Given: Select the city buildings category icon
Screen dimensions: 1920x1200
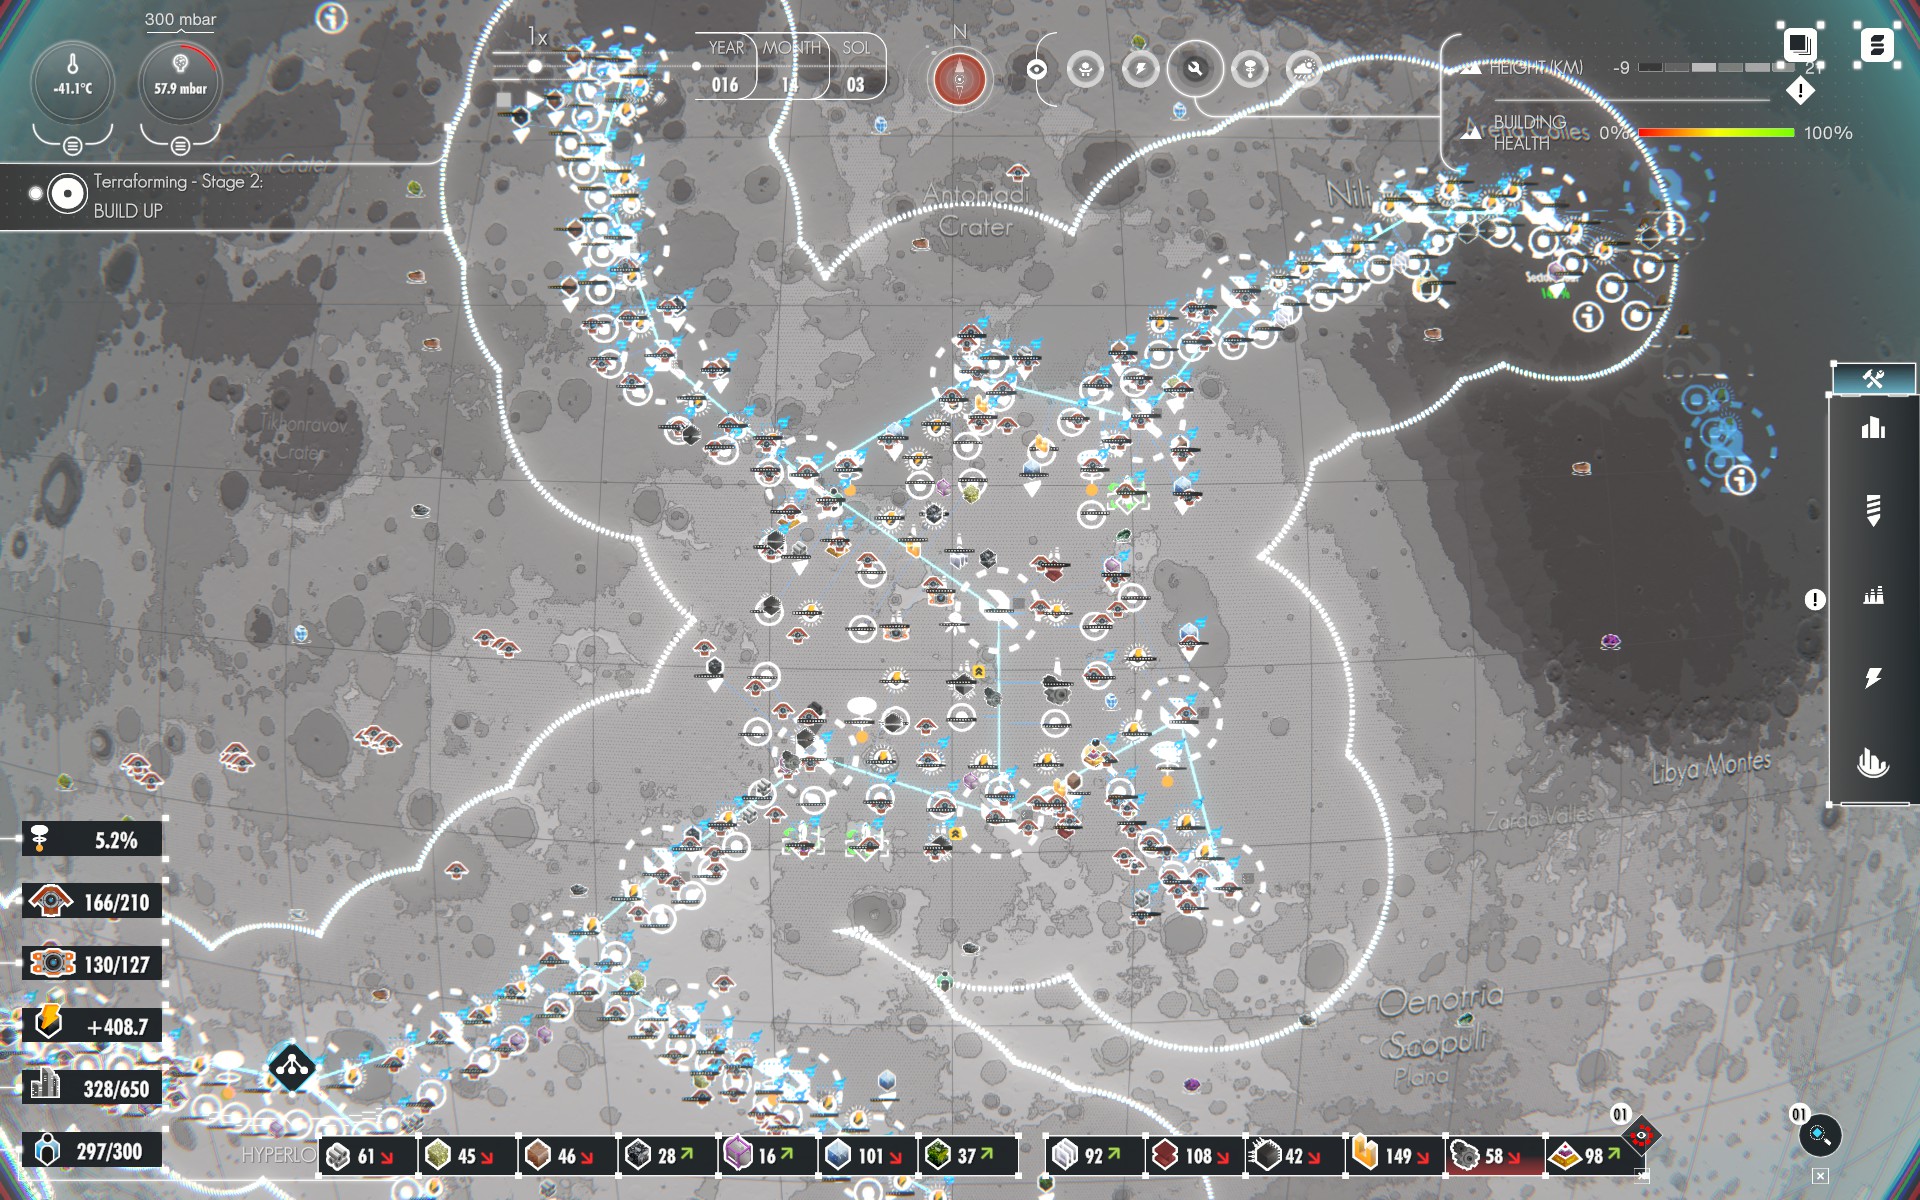Looking at the screenshot, I should click(x=1873, y=429).
